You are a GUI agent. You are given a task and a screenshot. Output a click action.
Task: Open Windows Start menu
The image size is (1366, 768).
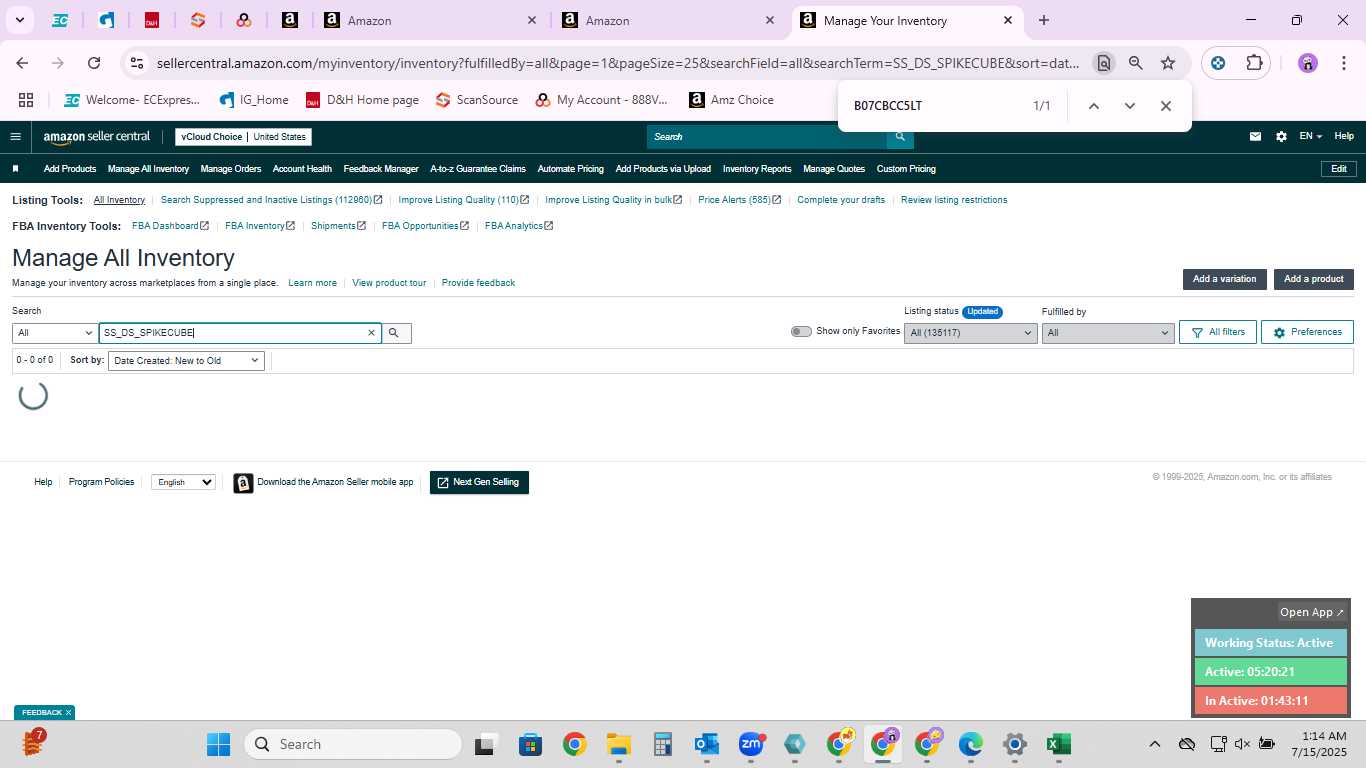[218, 744]
